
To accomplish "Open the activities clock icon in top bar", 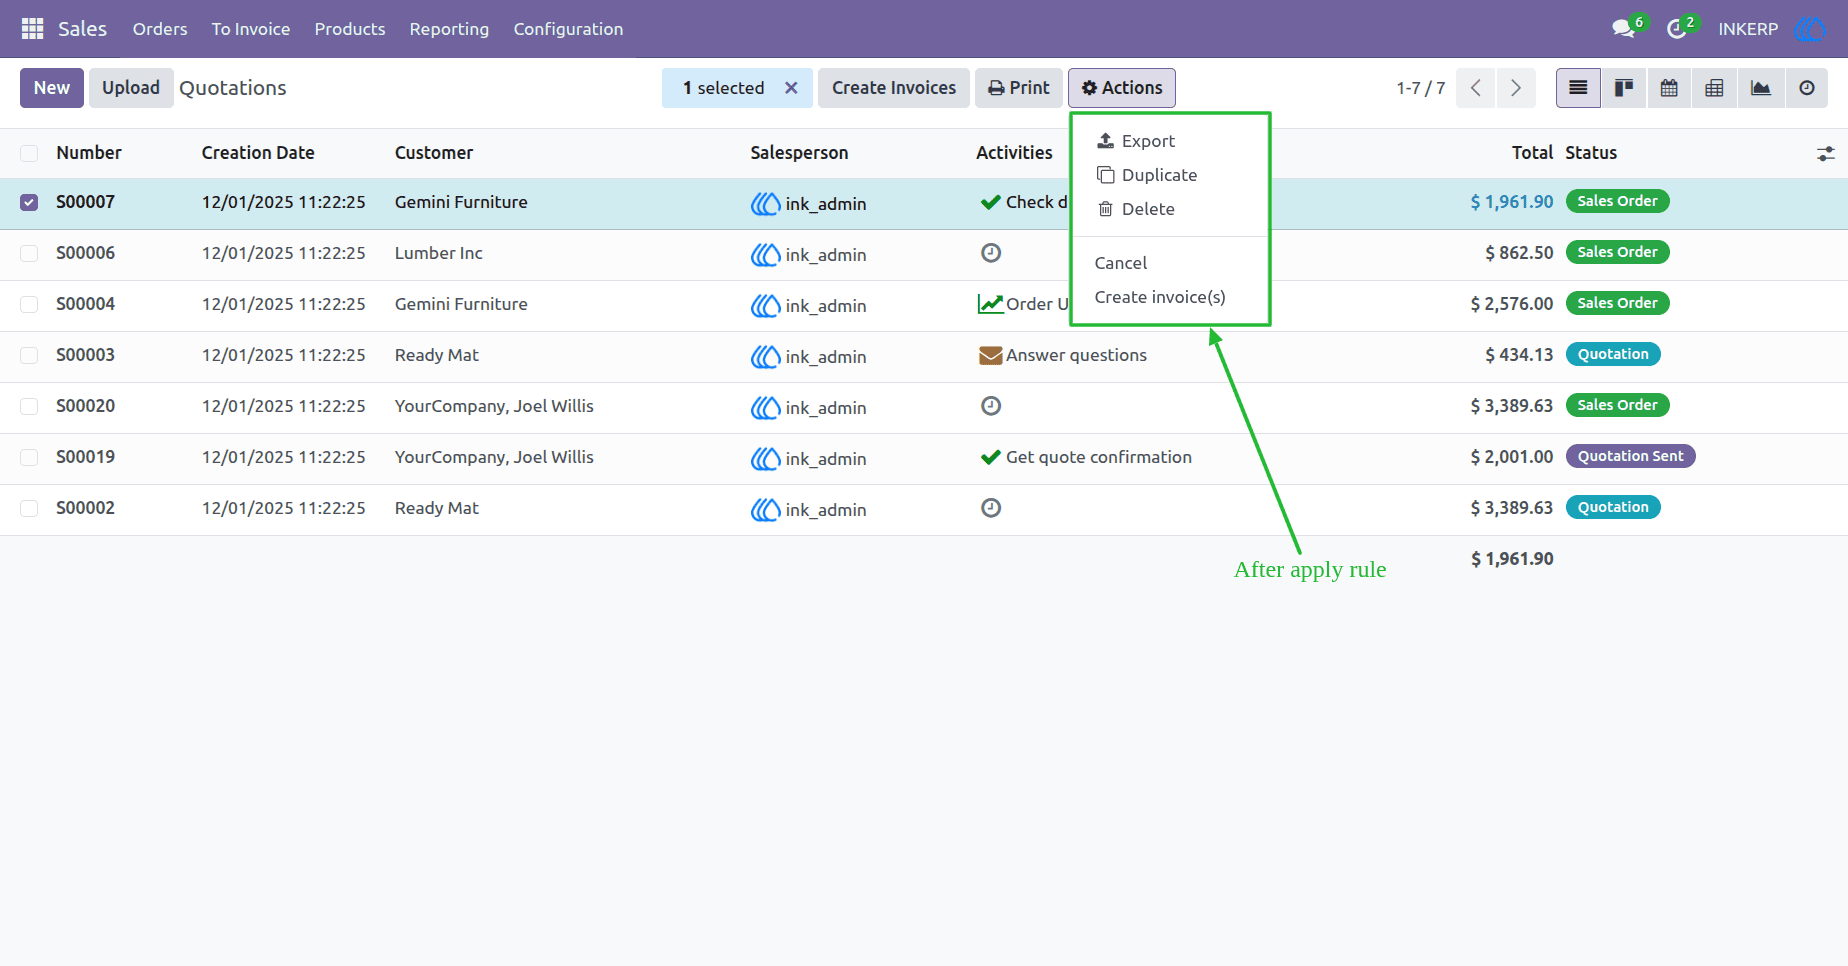I will (x=1677, y=29).
